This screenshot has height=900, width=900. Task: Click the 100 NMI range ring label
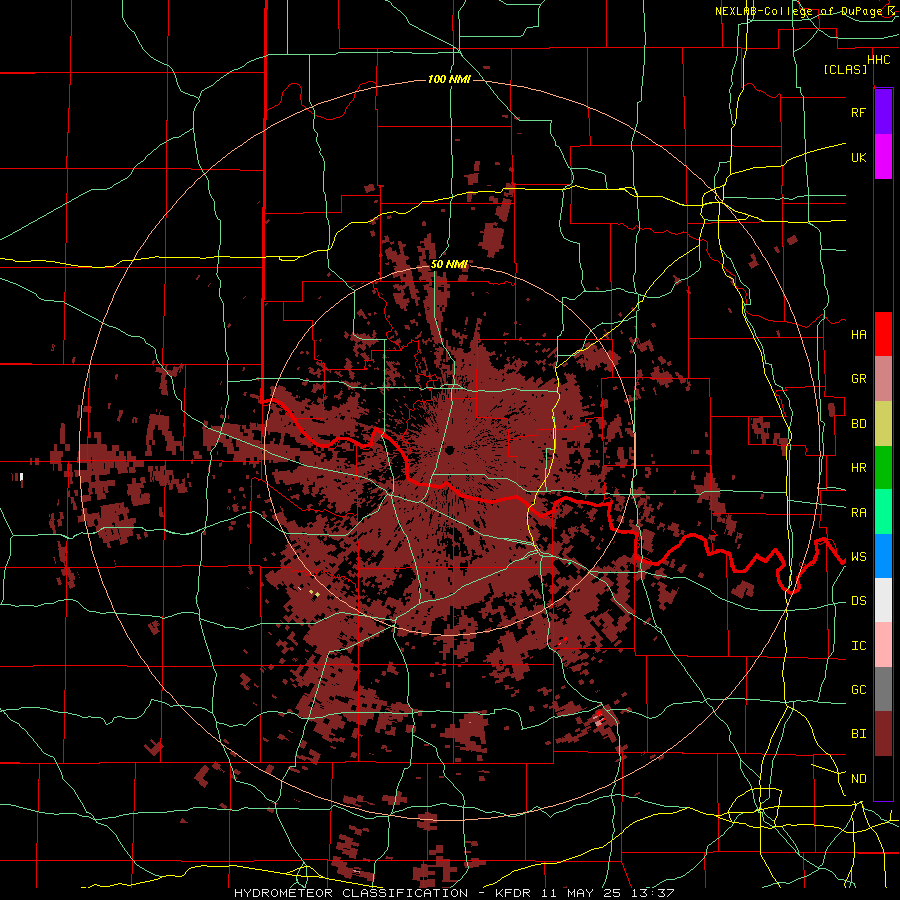[x=449, y=79]
